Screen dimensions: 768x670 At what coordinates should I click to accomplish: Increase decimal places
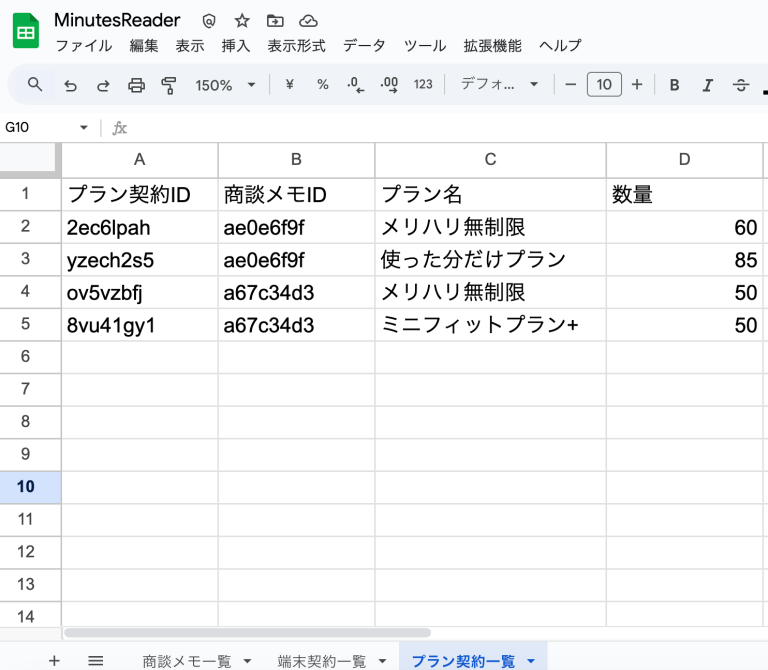coord(389,85)
